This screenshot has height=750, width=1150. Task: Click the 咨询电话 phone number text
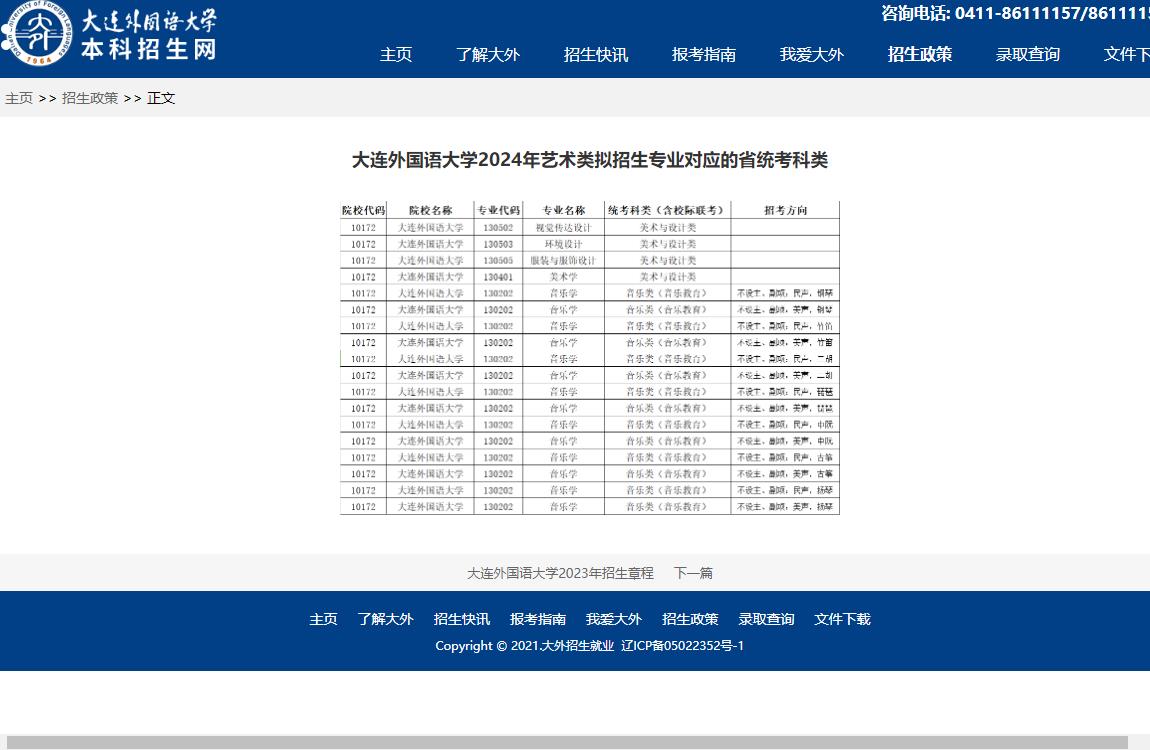tap(1015, 12)
